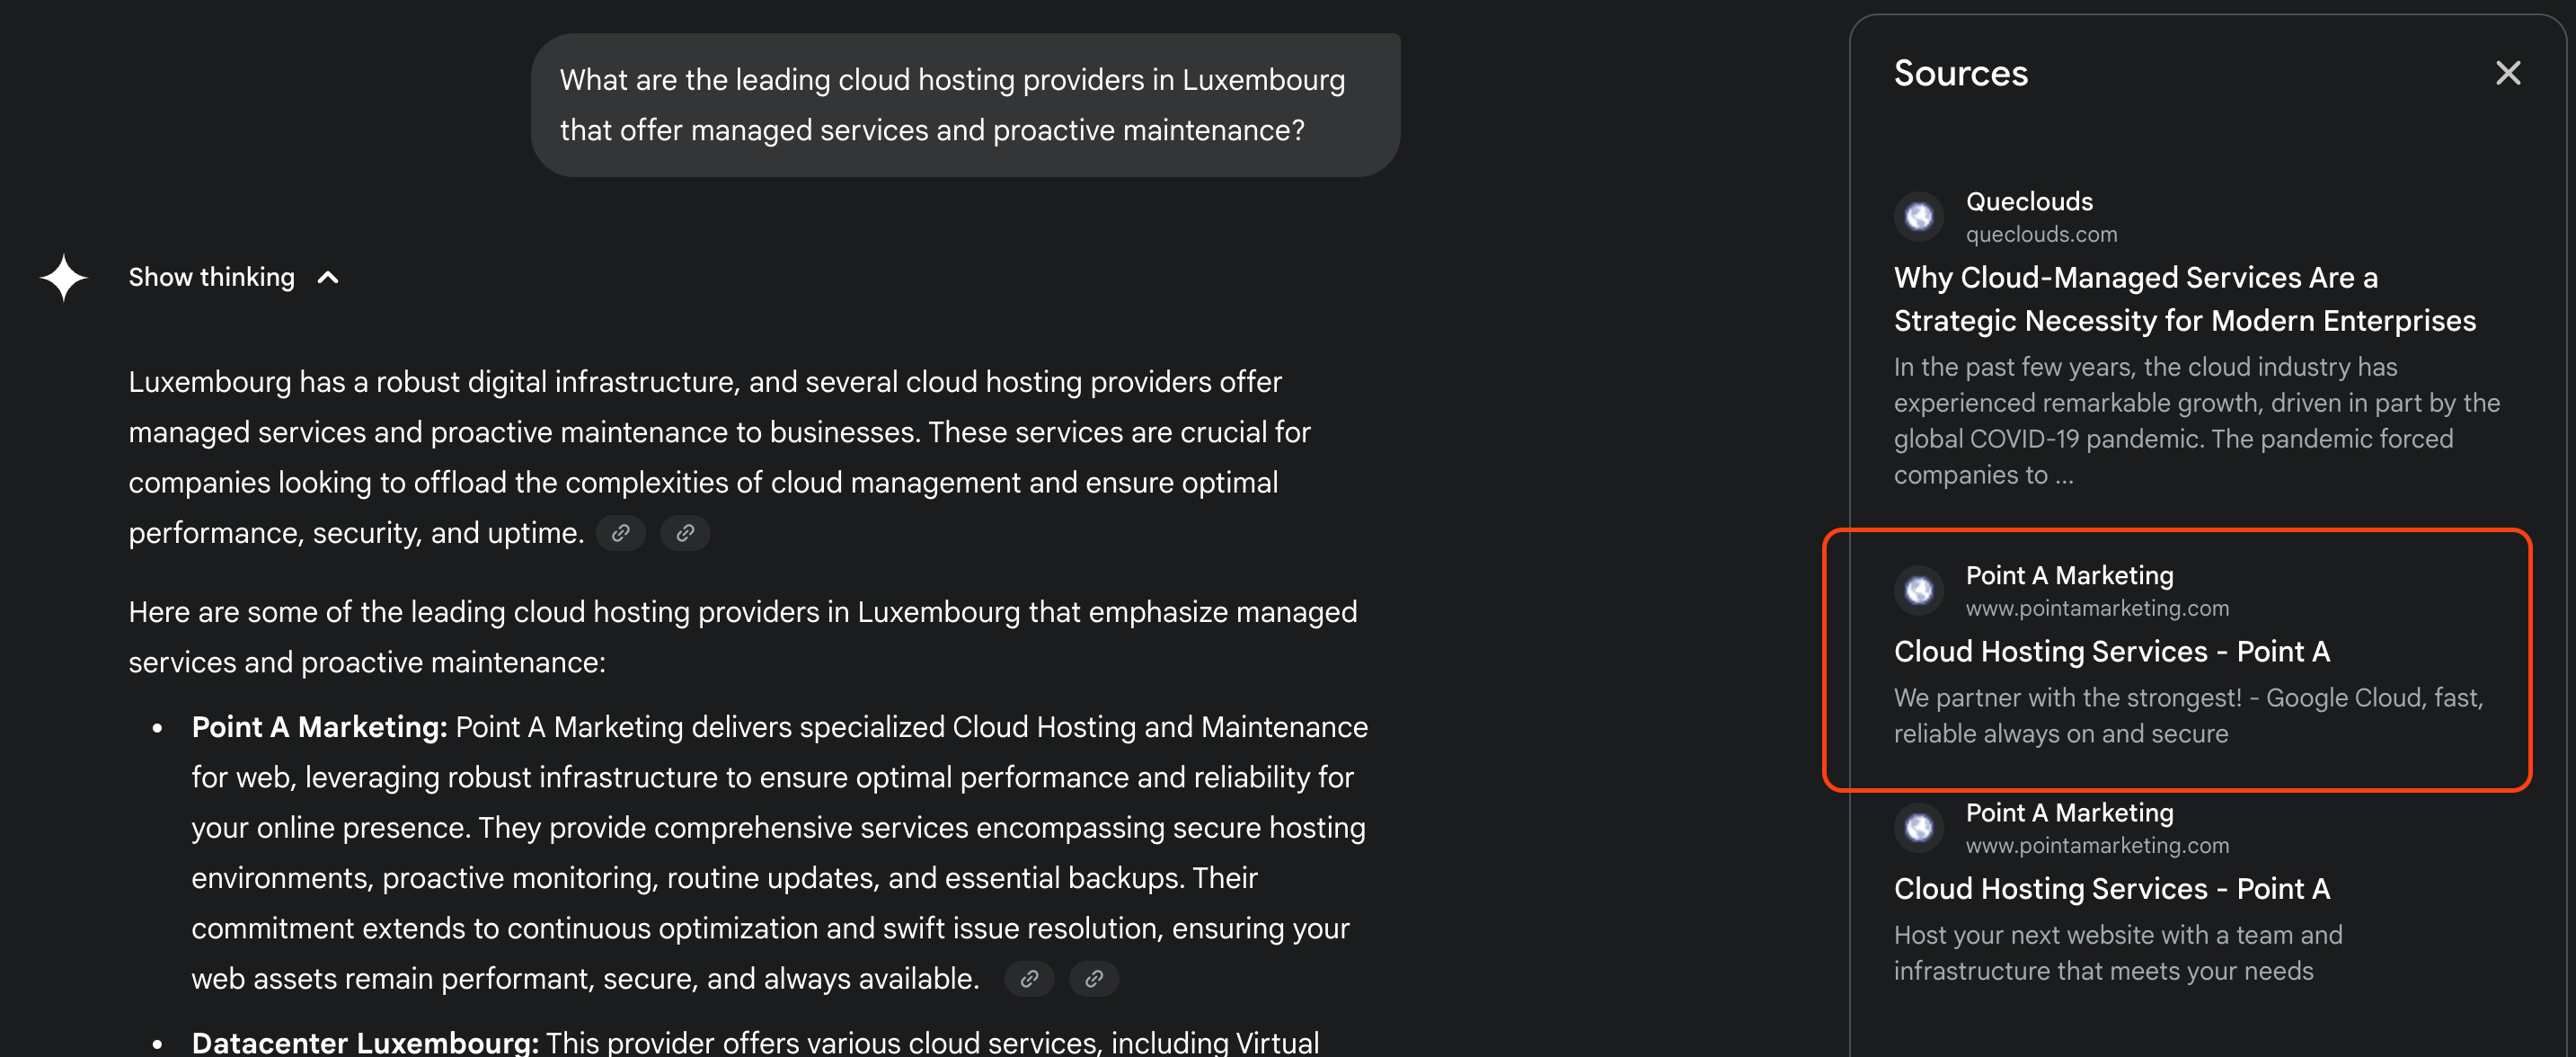Collapse the Show thinking section with the chevron
Viewport: 2576px width, 1057px height.
pyautogui.click(x=327, y=277)
